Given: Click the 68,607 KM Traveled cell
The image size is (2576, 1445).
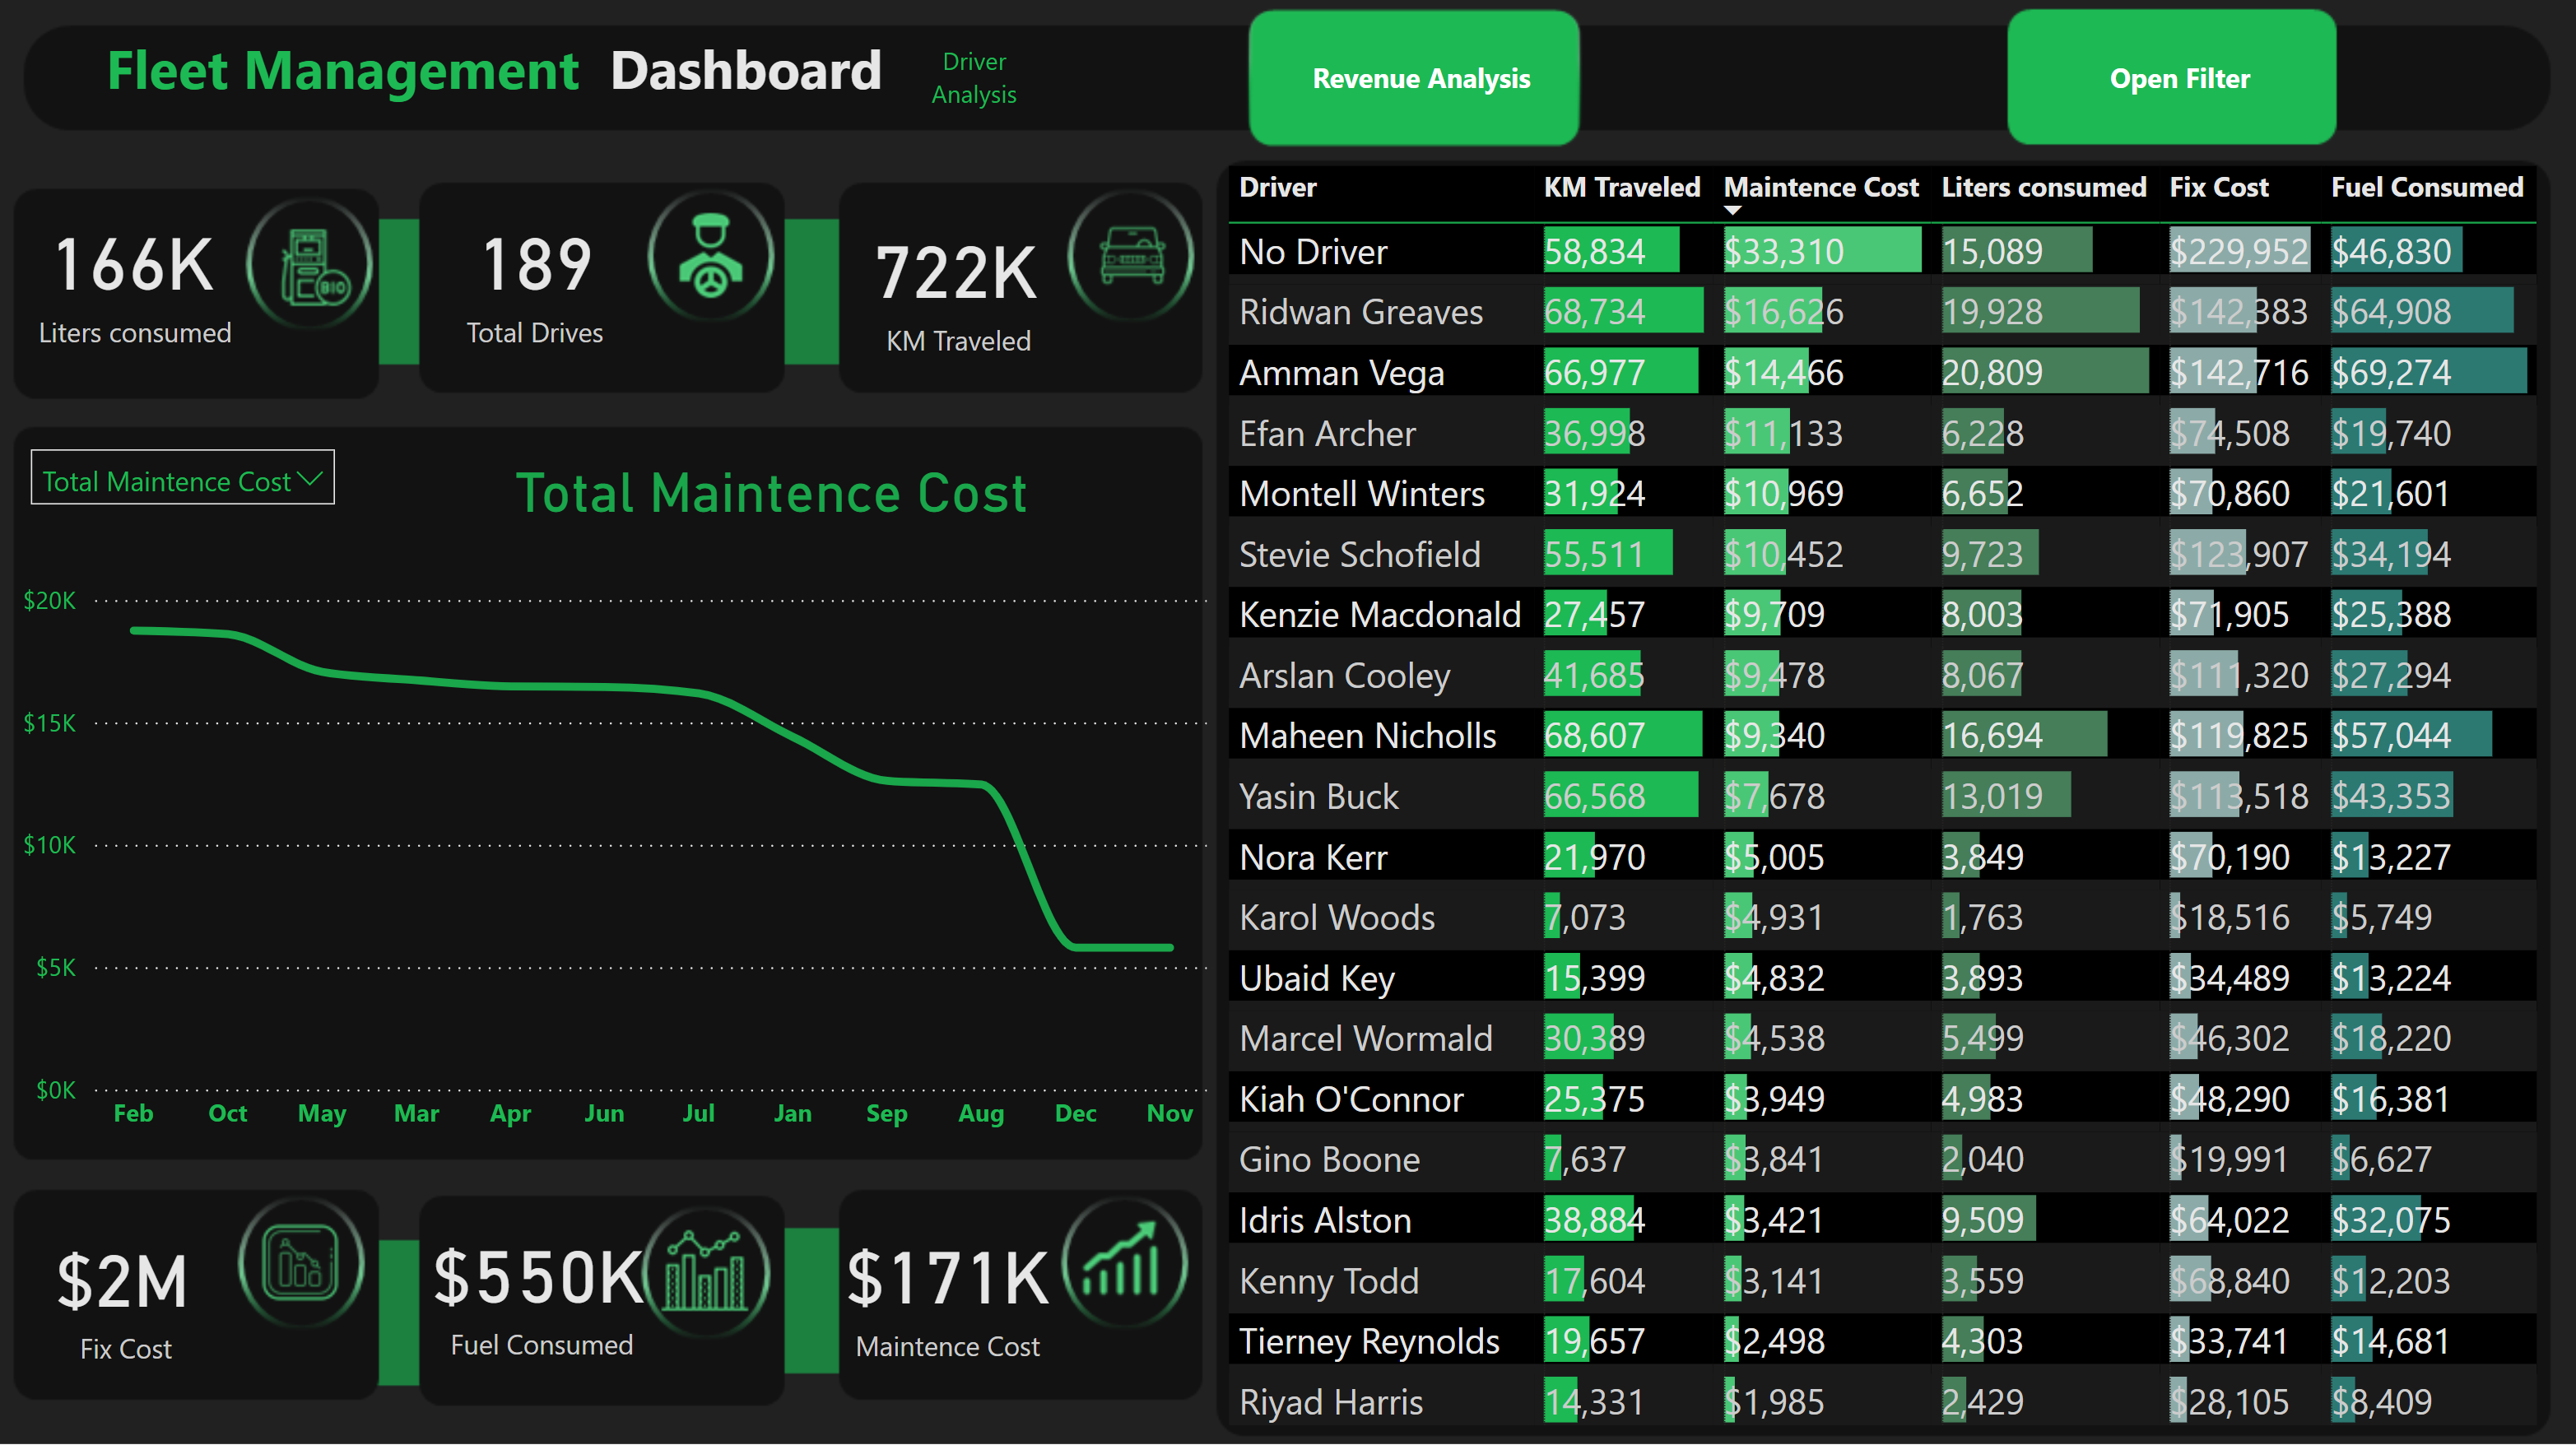Looking at the screenshot, I should click(x=1622, y=736).
